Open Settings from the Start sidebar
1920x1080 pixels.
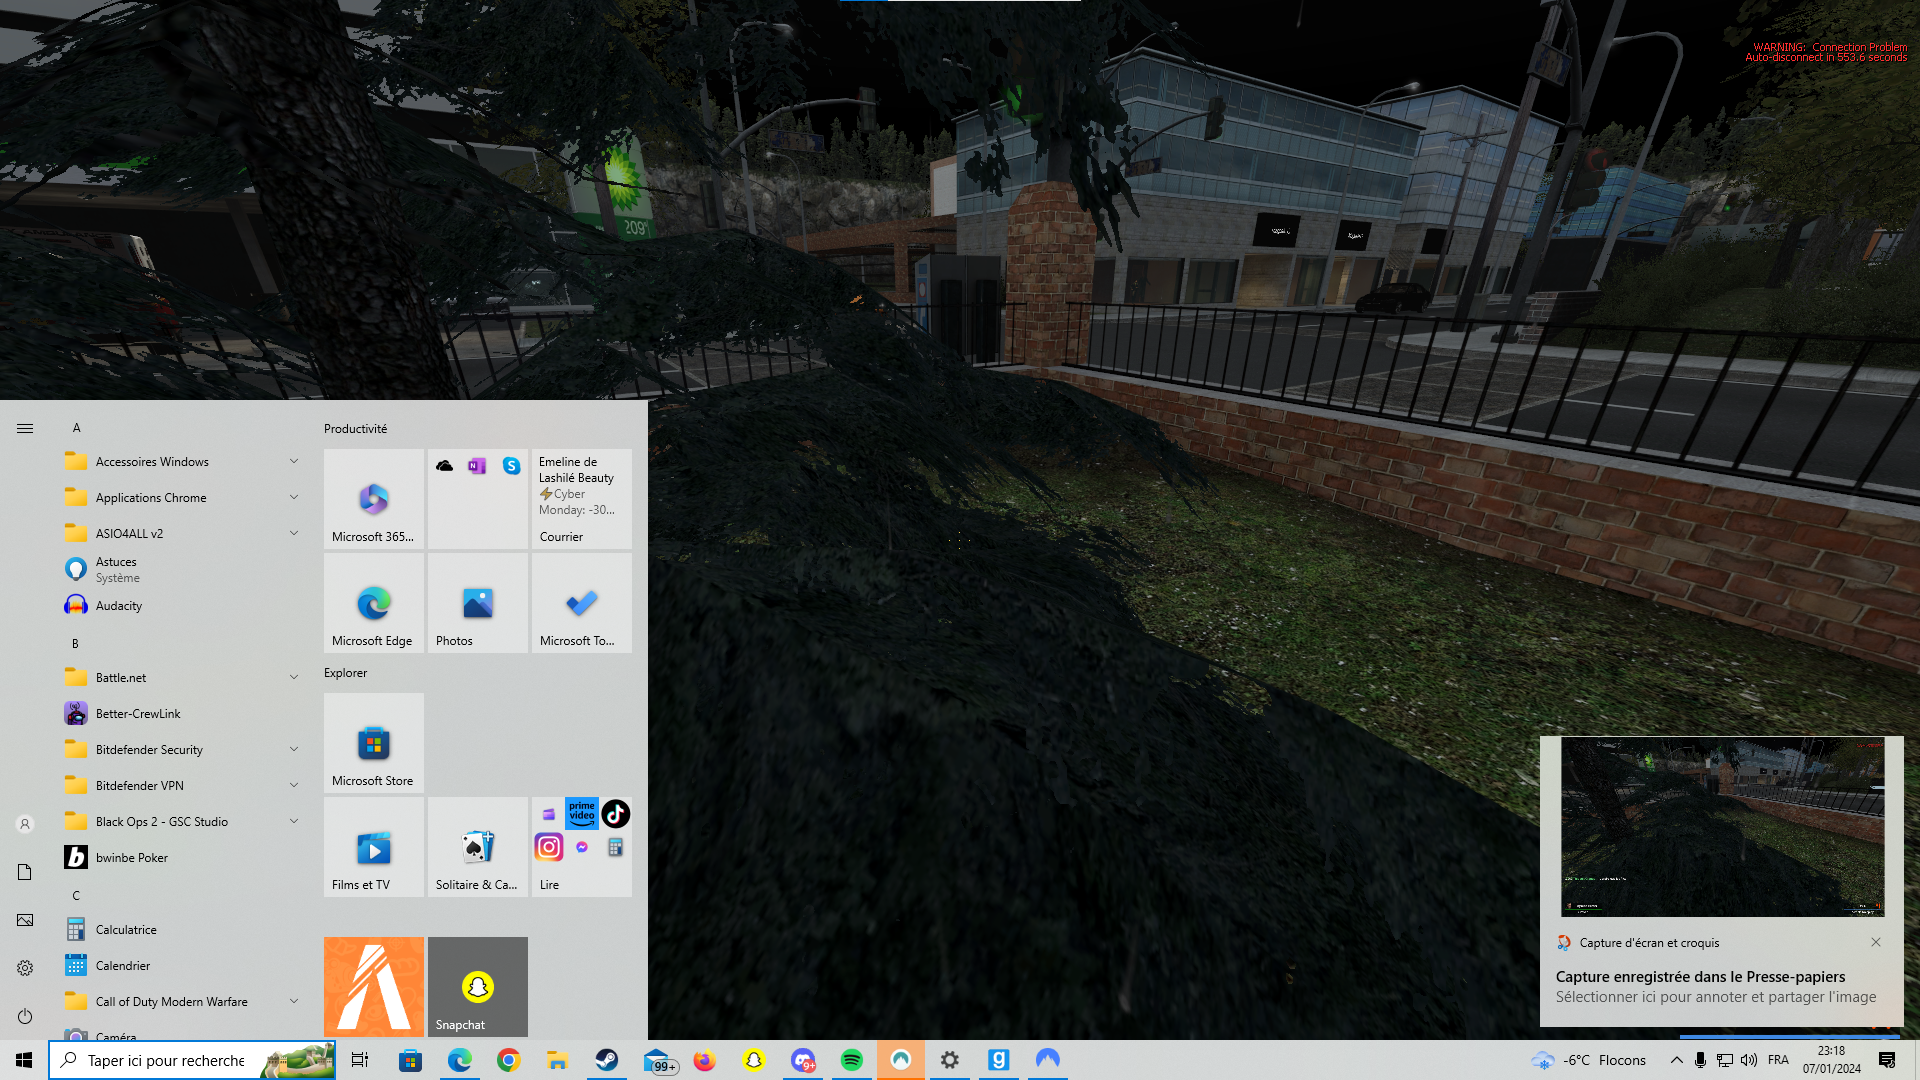tap(25, 968)
